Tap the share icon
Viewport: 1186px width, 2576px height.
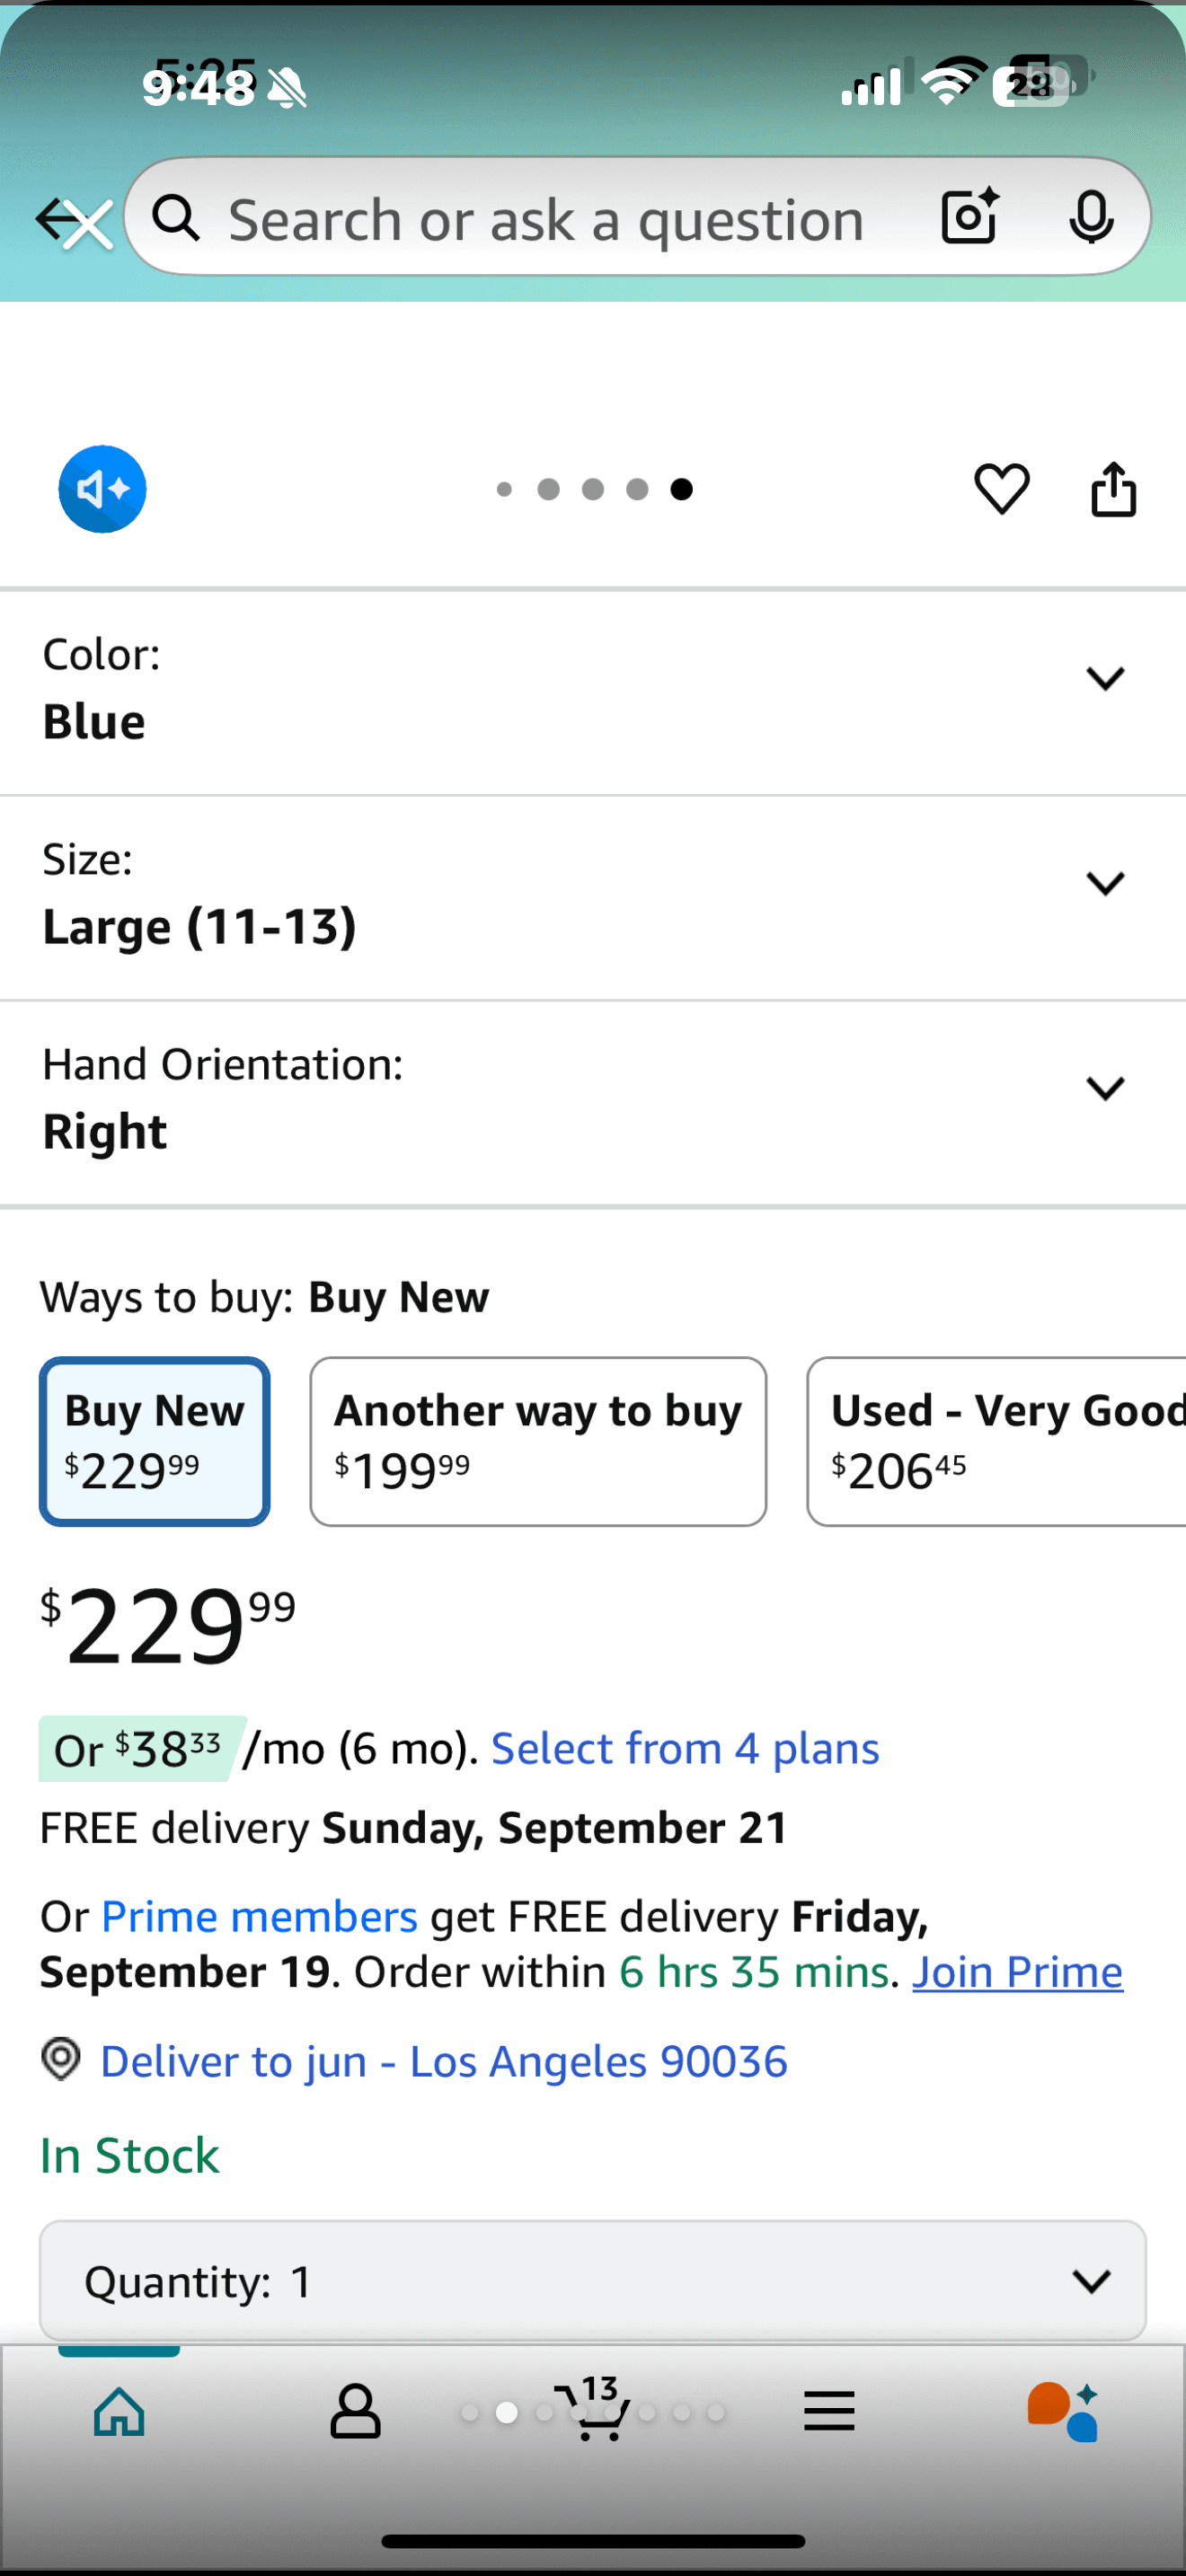click(1113, 489)
